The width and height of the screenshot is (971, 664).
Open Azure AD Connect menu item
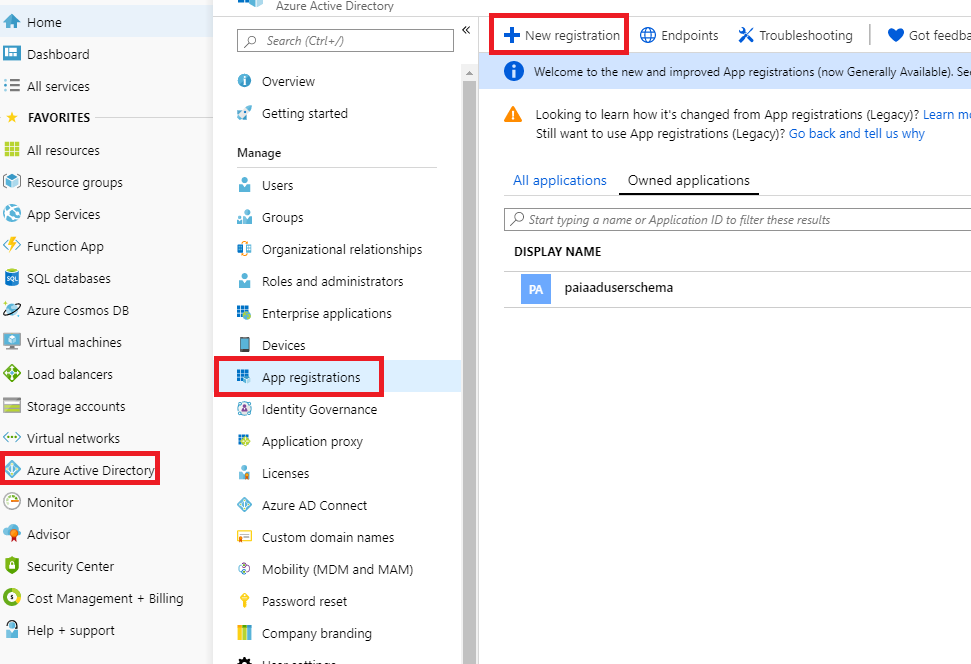pos(337,505)
